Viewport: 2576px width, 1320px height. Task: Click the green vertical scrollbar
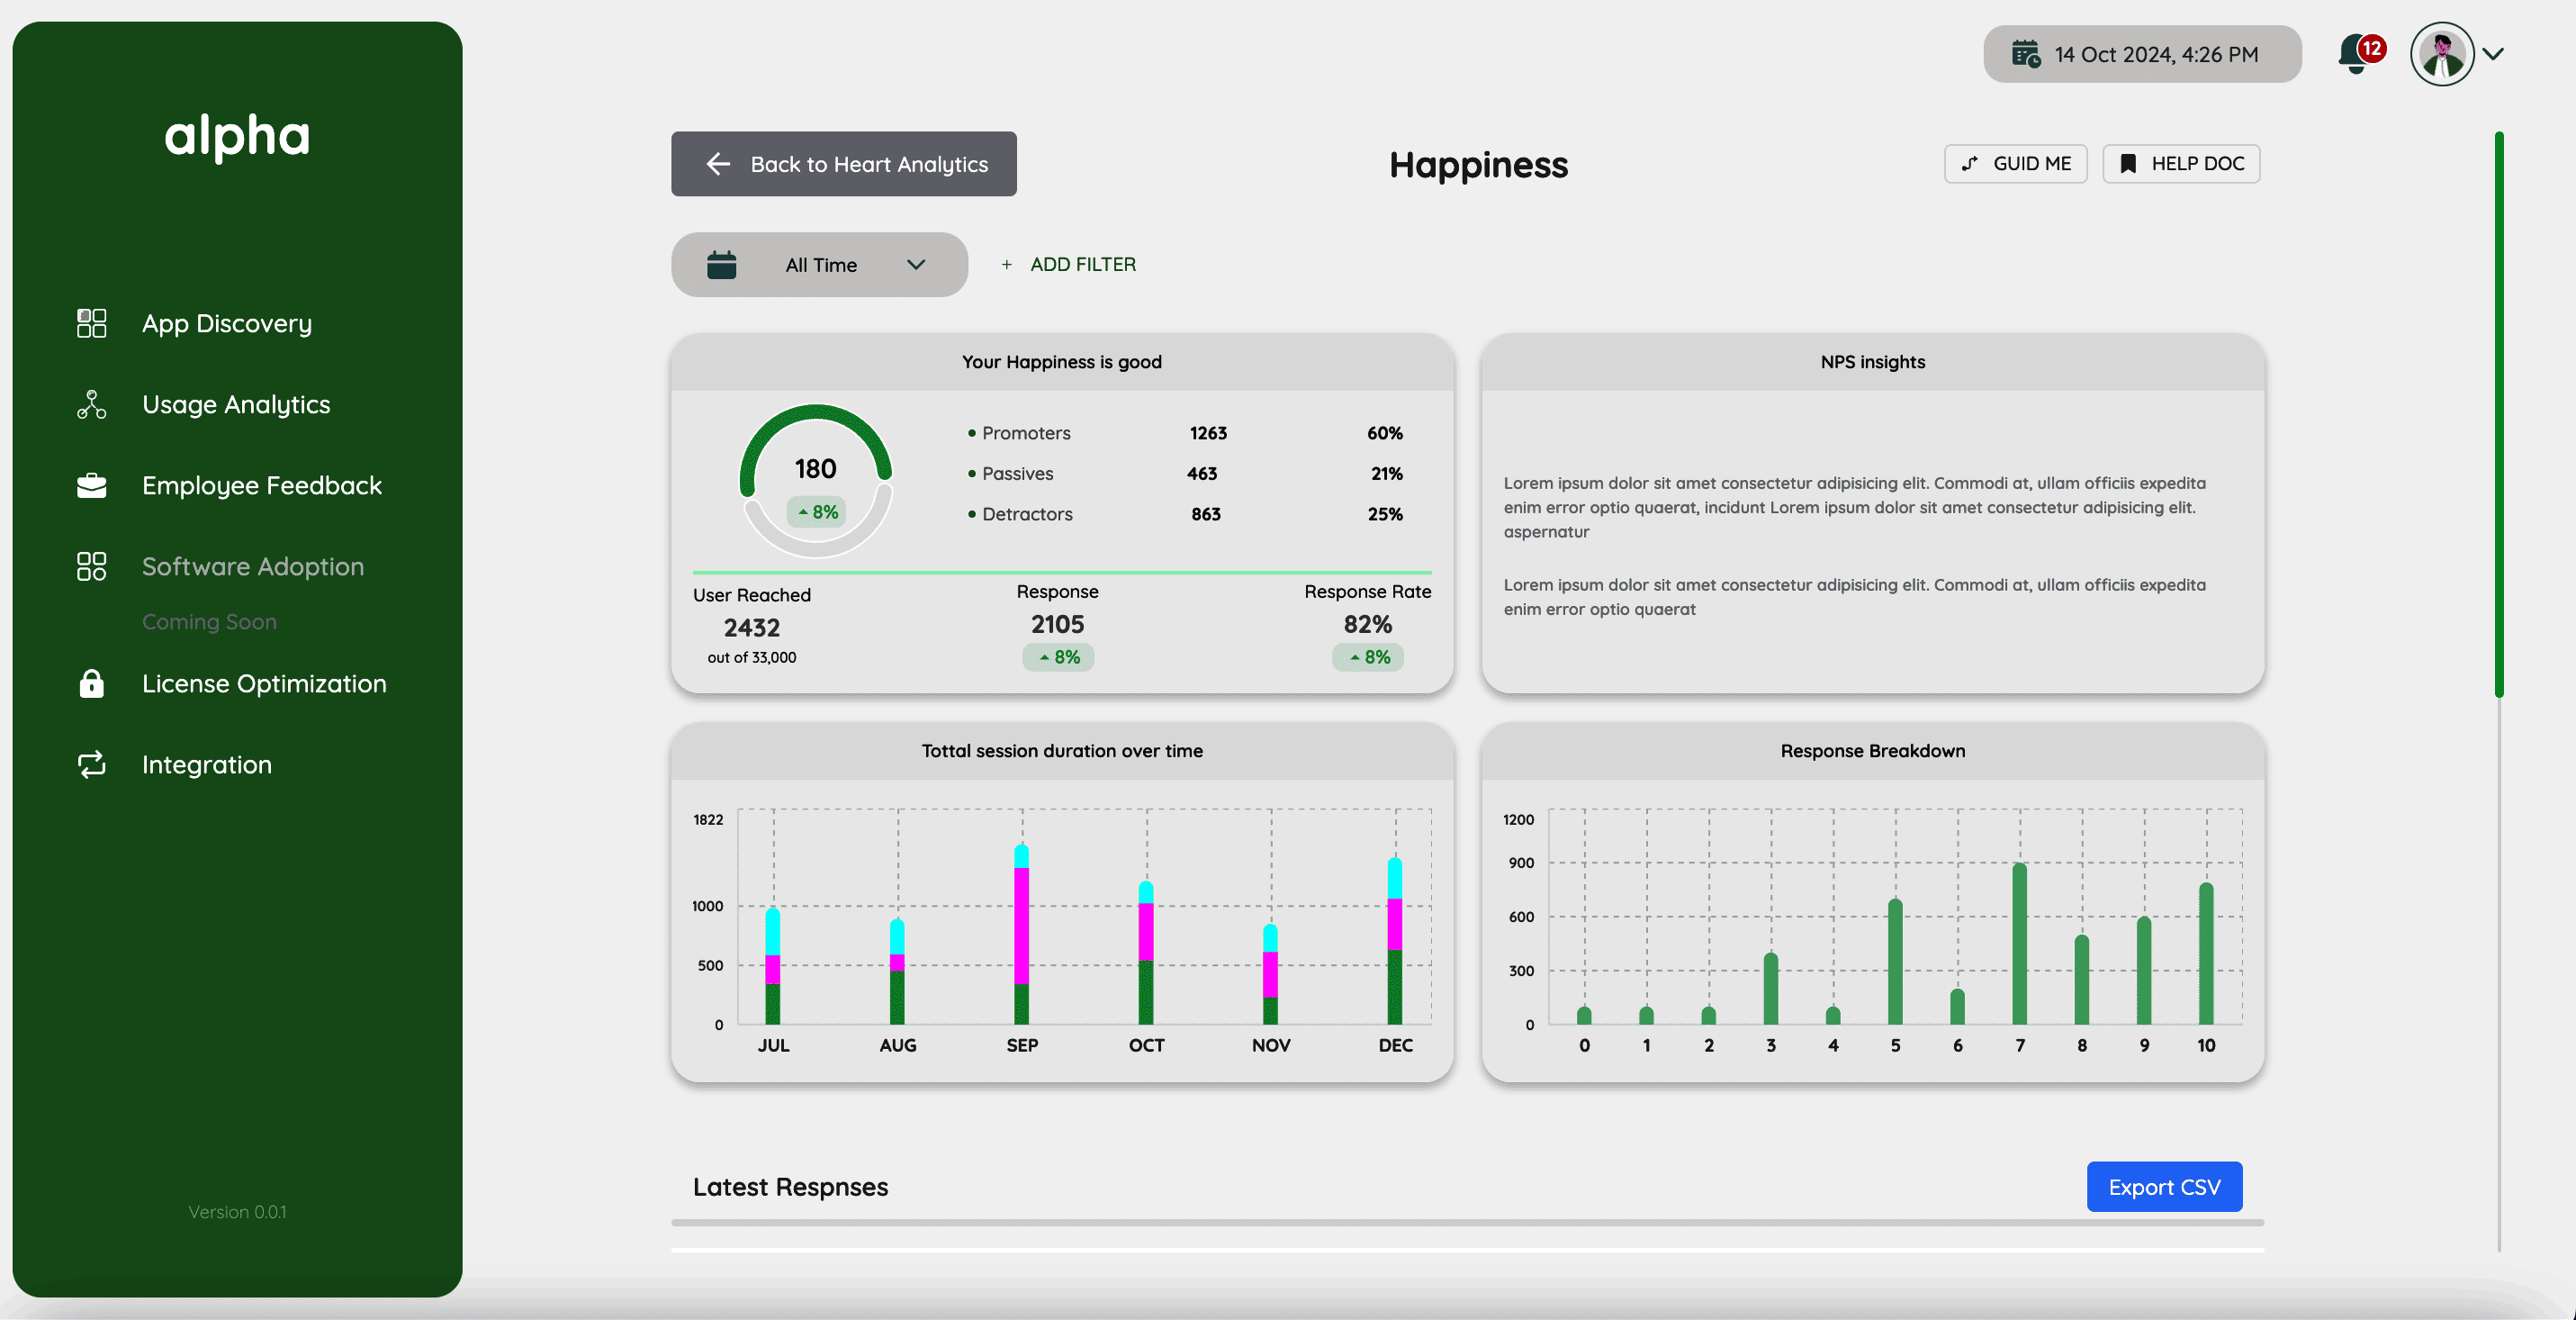(2498, 413)
